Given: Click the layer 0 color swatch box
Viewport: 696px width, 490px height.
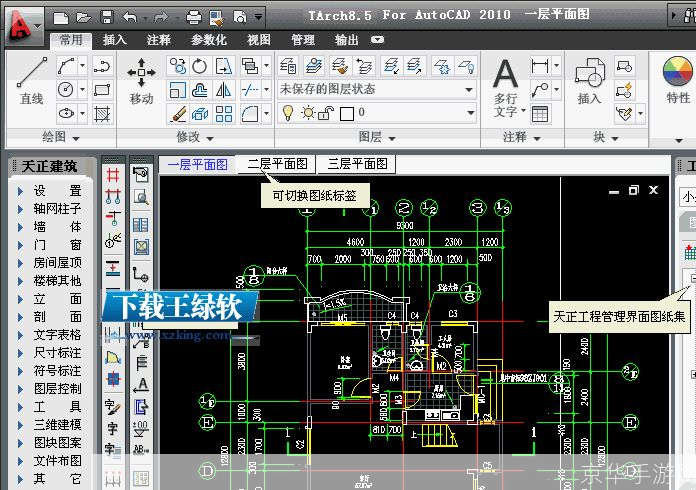Looking at the screenshot, I should coord(346,114).
